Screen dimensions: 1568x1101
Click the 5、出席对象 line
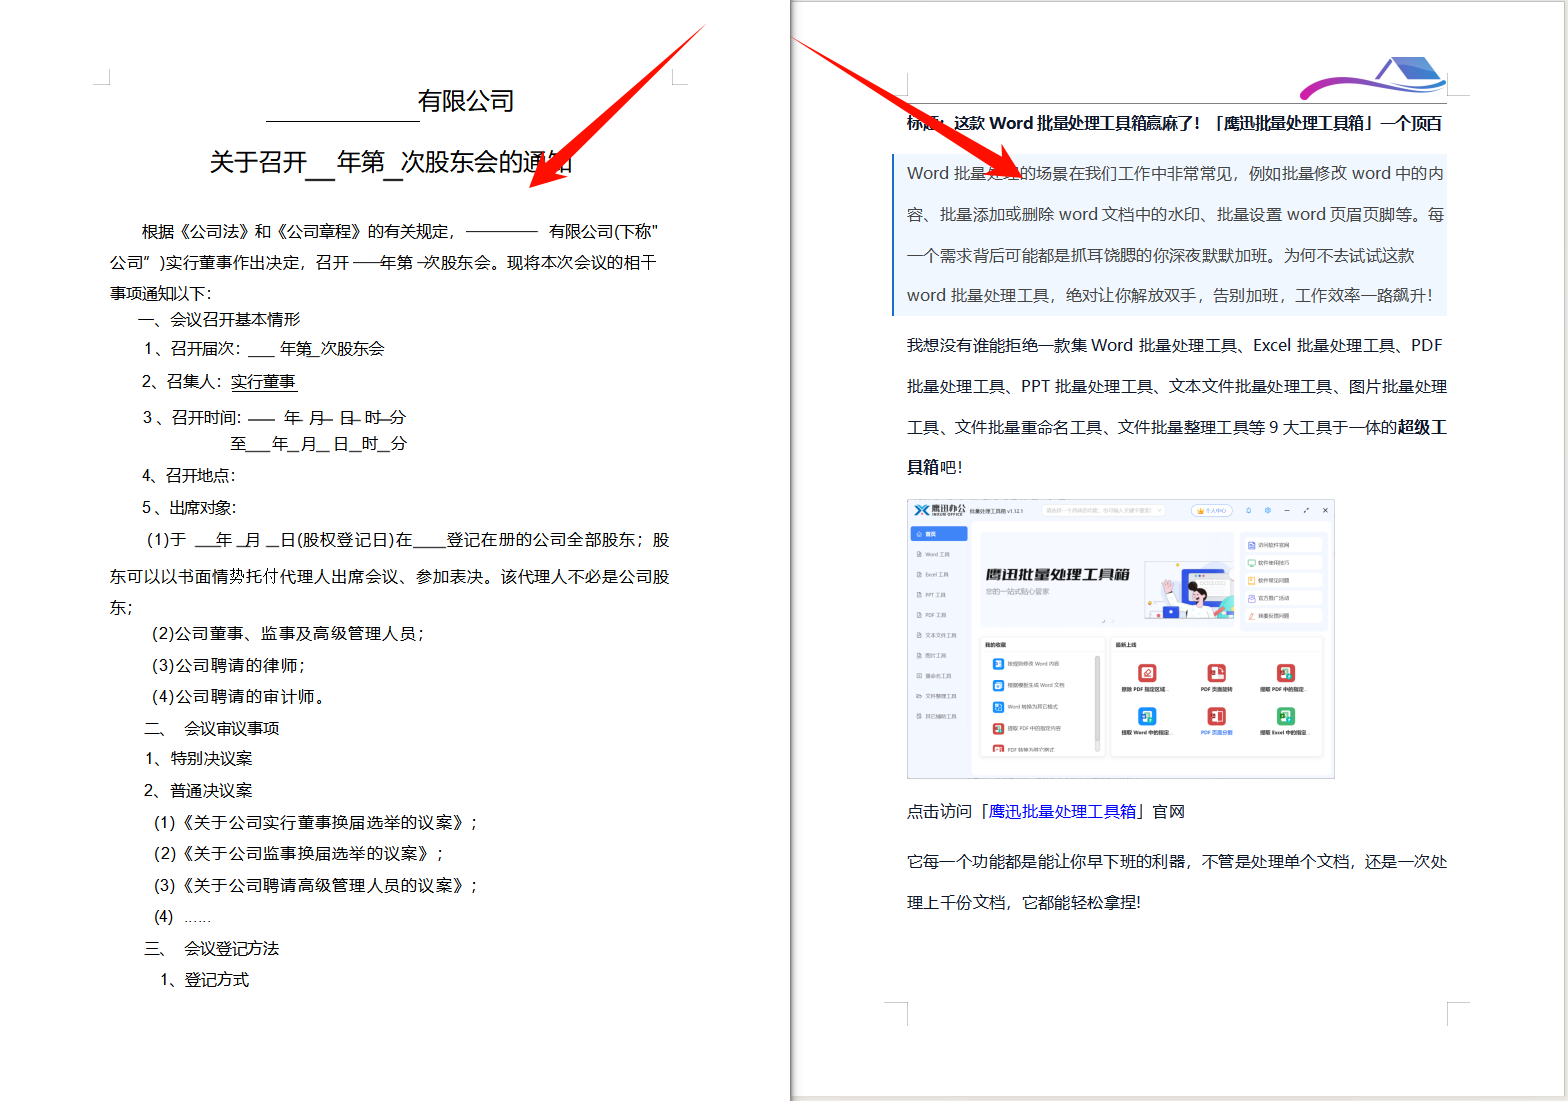pos(189,508)
